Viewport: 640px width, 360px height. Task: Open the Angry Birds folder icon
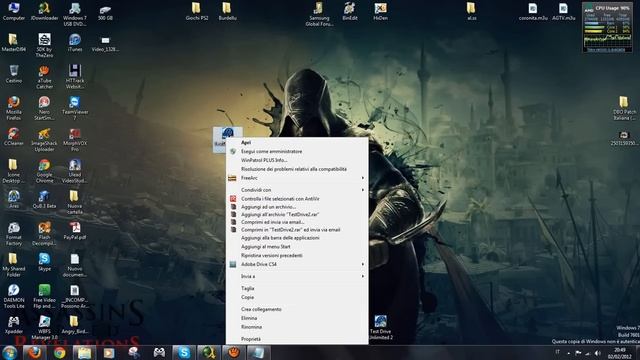click(x=75, y=325)
